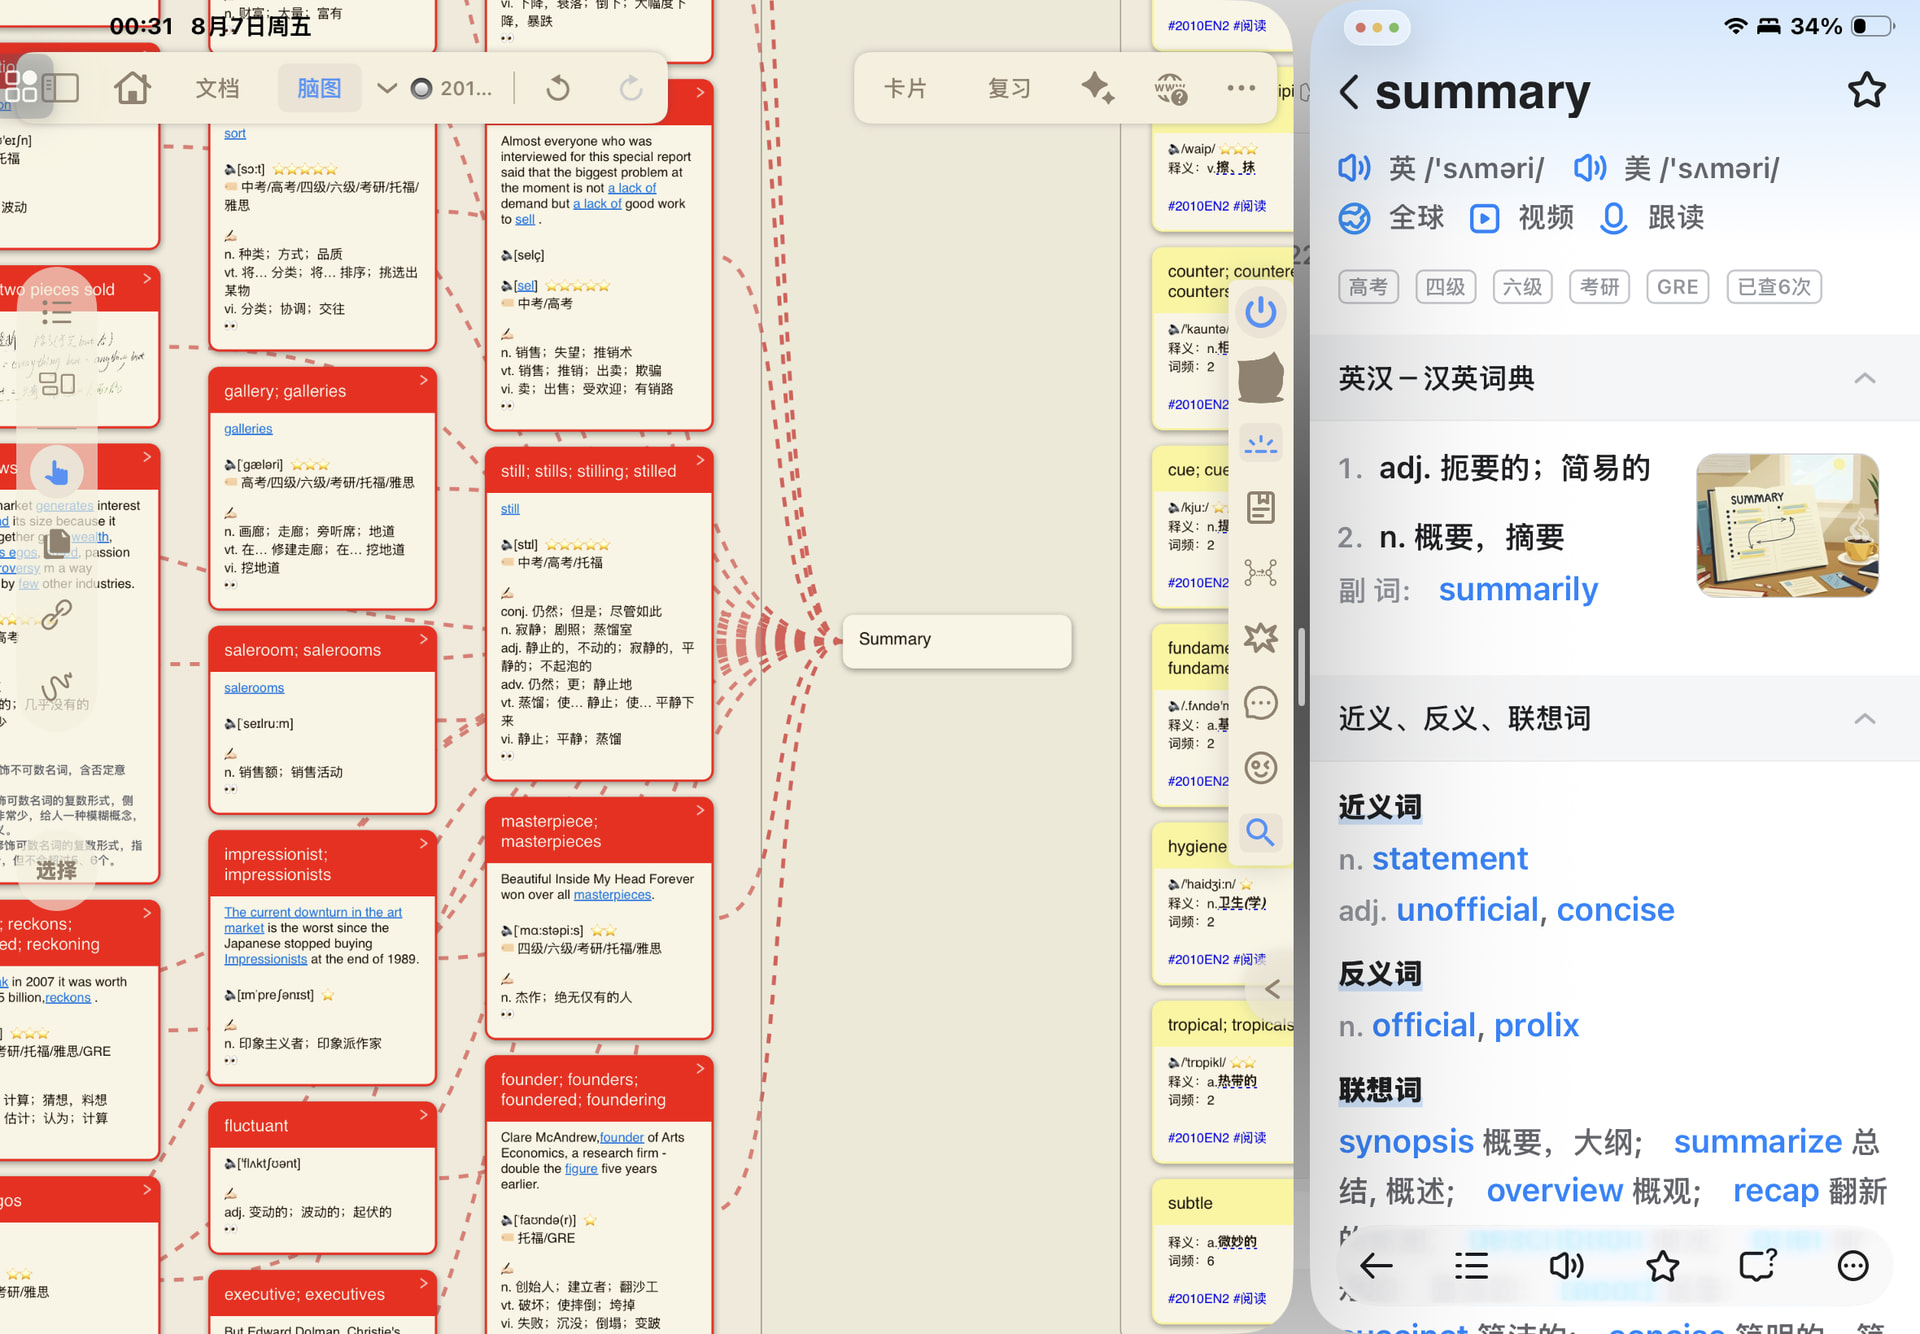The height and width of the screenshot is (1334, 1920).
Task: Toggle the GRE tag chip
Action: [1677, 287]
